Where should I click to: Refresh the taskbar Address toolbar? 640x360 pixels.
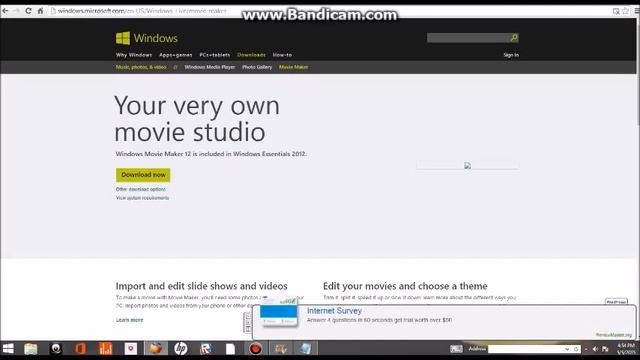click(576, 349)
